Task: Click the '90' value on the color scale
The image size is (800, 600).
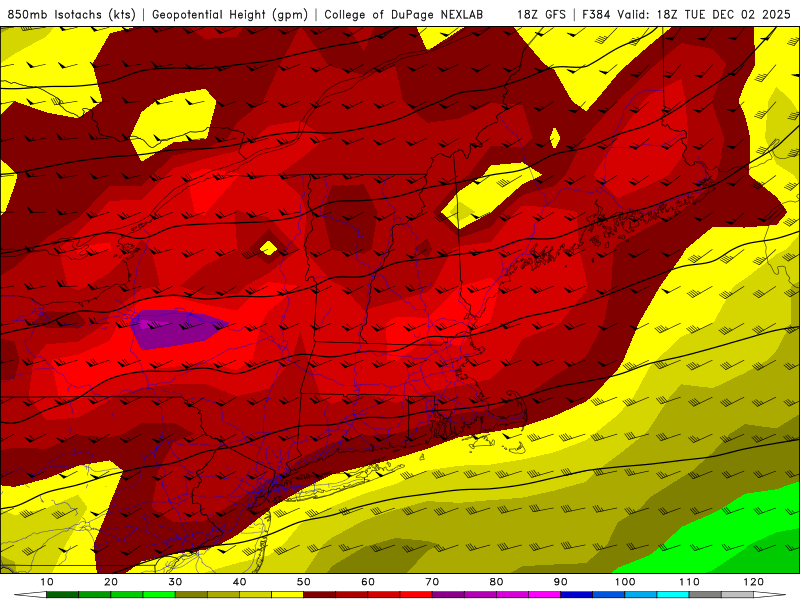Action: (x=561, y=582)
